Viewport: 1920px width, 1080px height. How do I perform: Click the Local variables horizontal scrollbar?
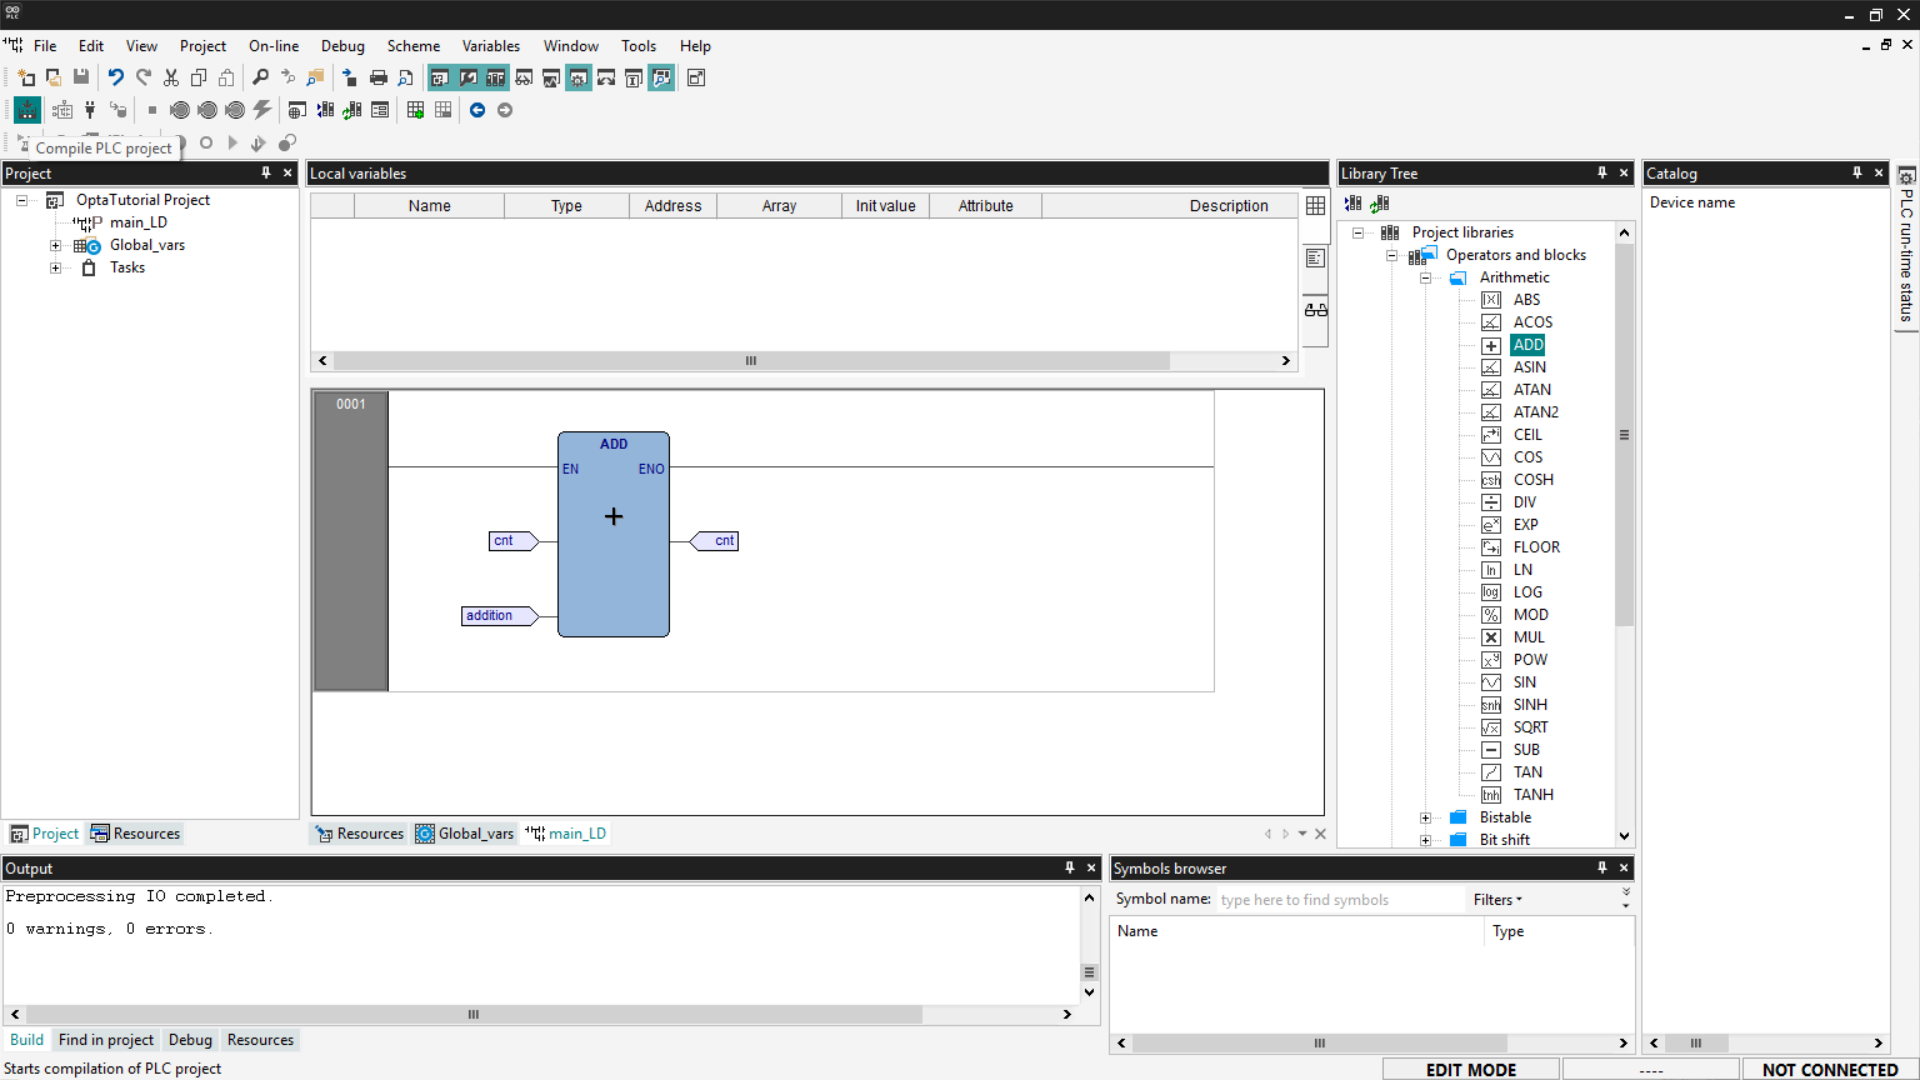click(x=750, y=361)
